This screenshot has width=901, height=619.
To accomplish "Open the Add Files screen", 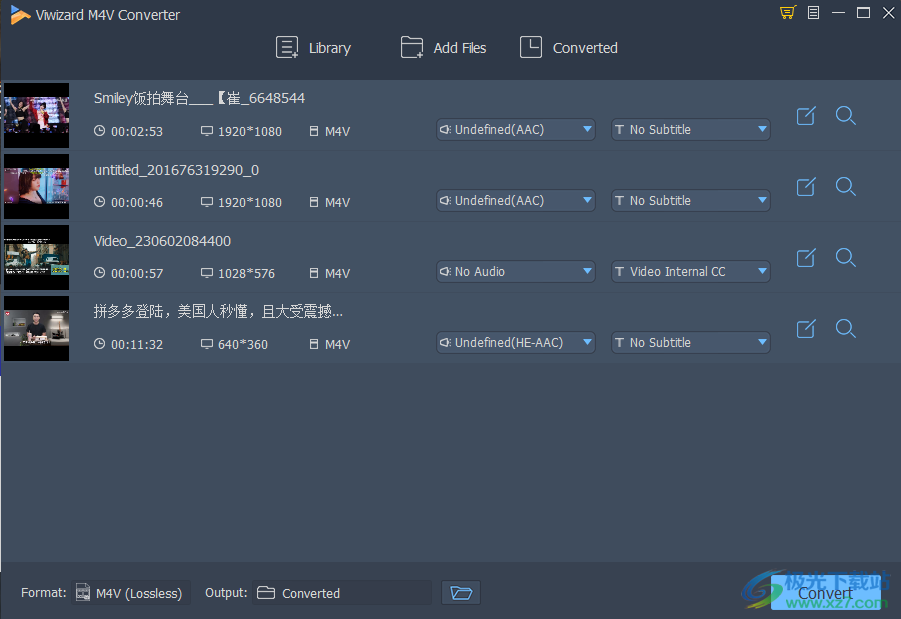I will coord(443,47).
